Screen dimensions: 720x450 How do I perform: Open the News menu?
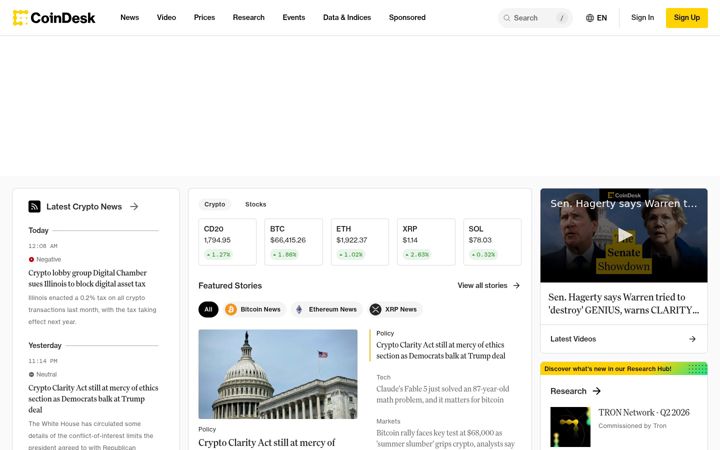tap(129, 17)
